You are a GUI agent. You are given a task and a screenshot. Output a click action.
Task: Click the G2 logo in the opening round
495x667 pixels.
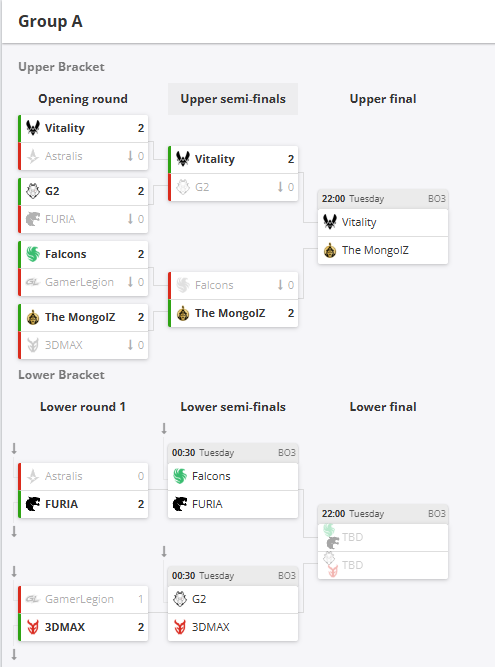pos(33,191)
